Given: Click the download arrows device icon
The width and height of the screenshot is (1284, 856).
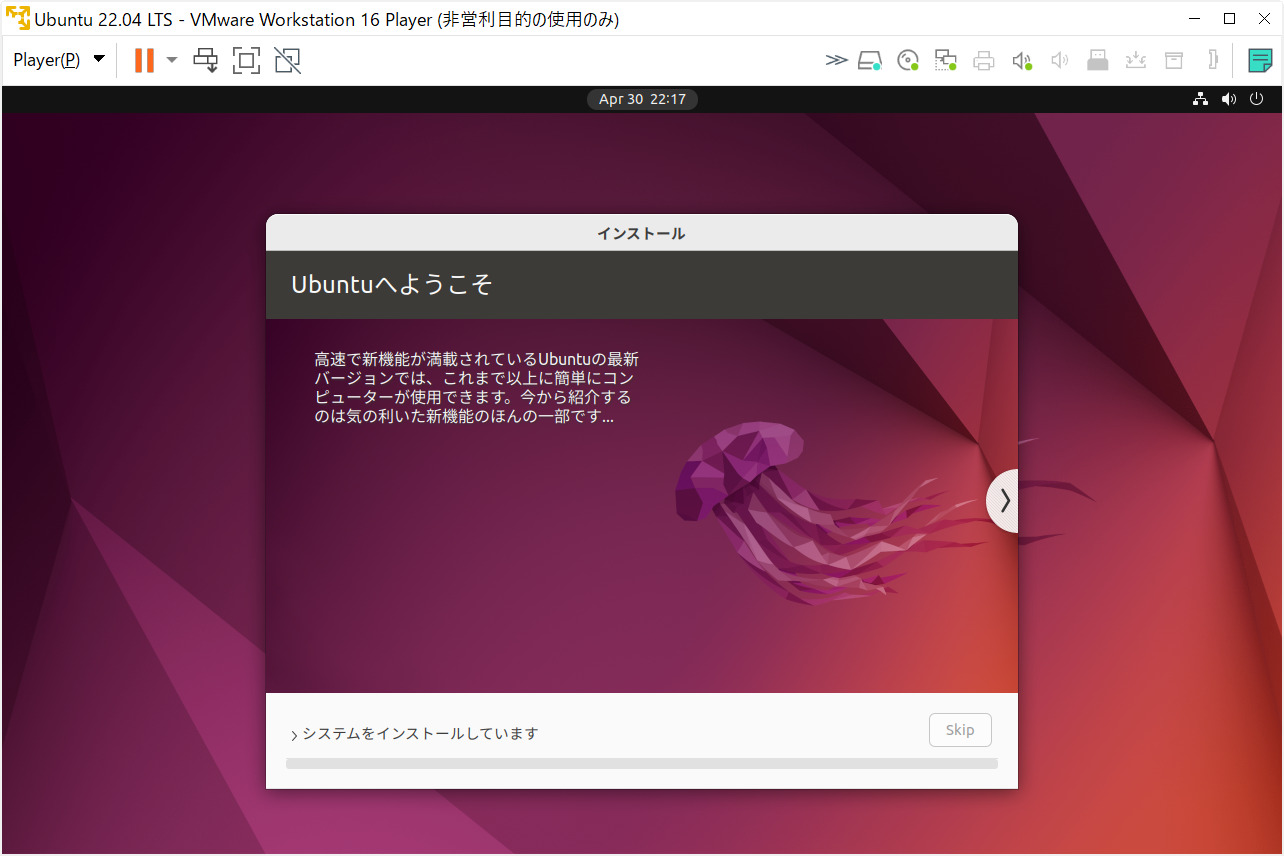Looking at the screenshot, I should click(1135, 60).
